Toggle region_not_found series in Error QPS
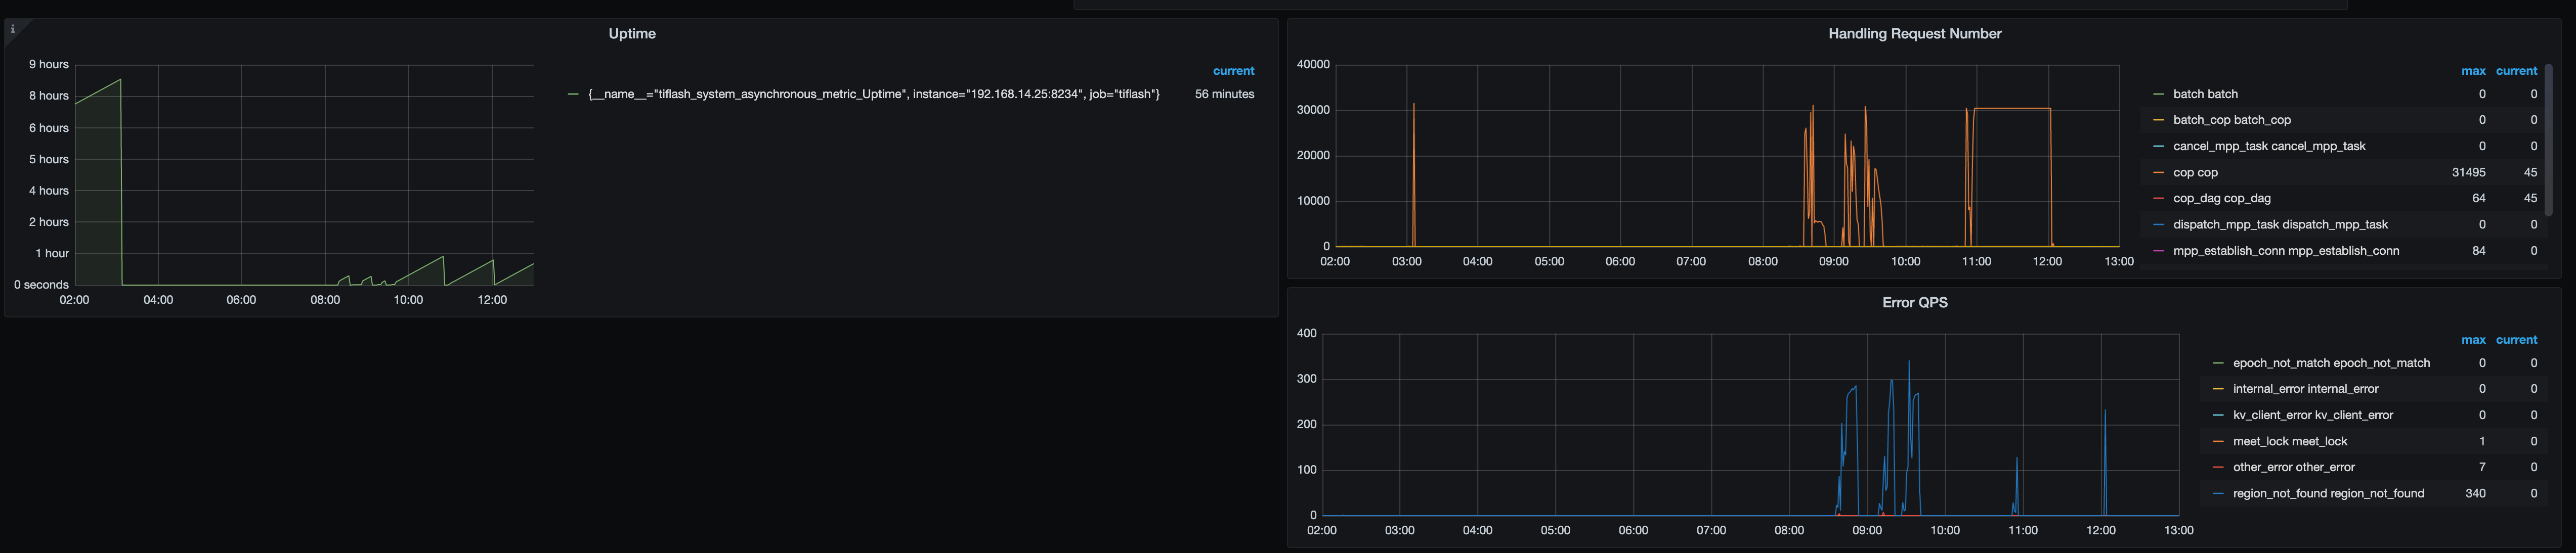 pyautogui.click(x=2328, y=494)
